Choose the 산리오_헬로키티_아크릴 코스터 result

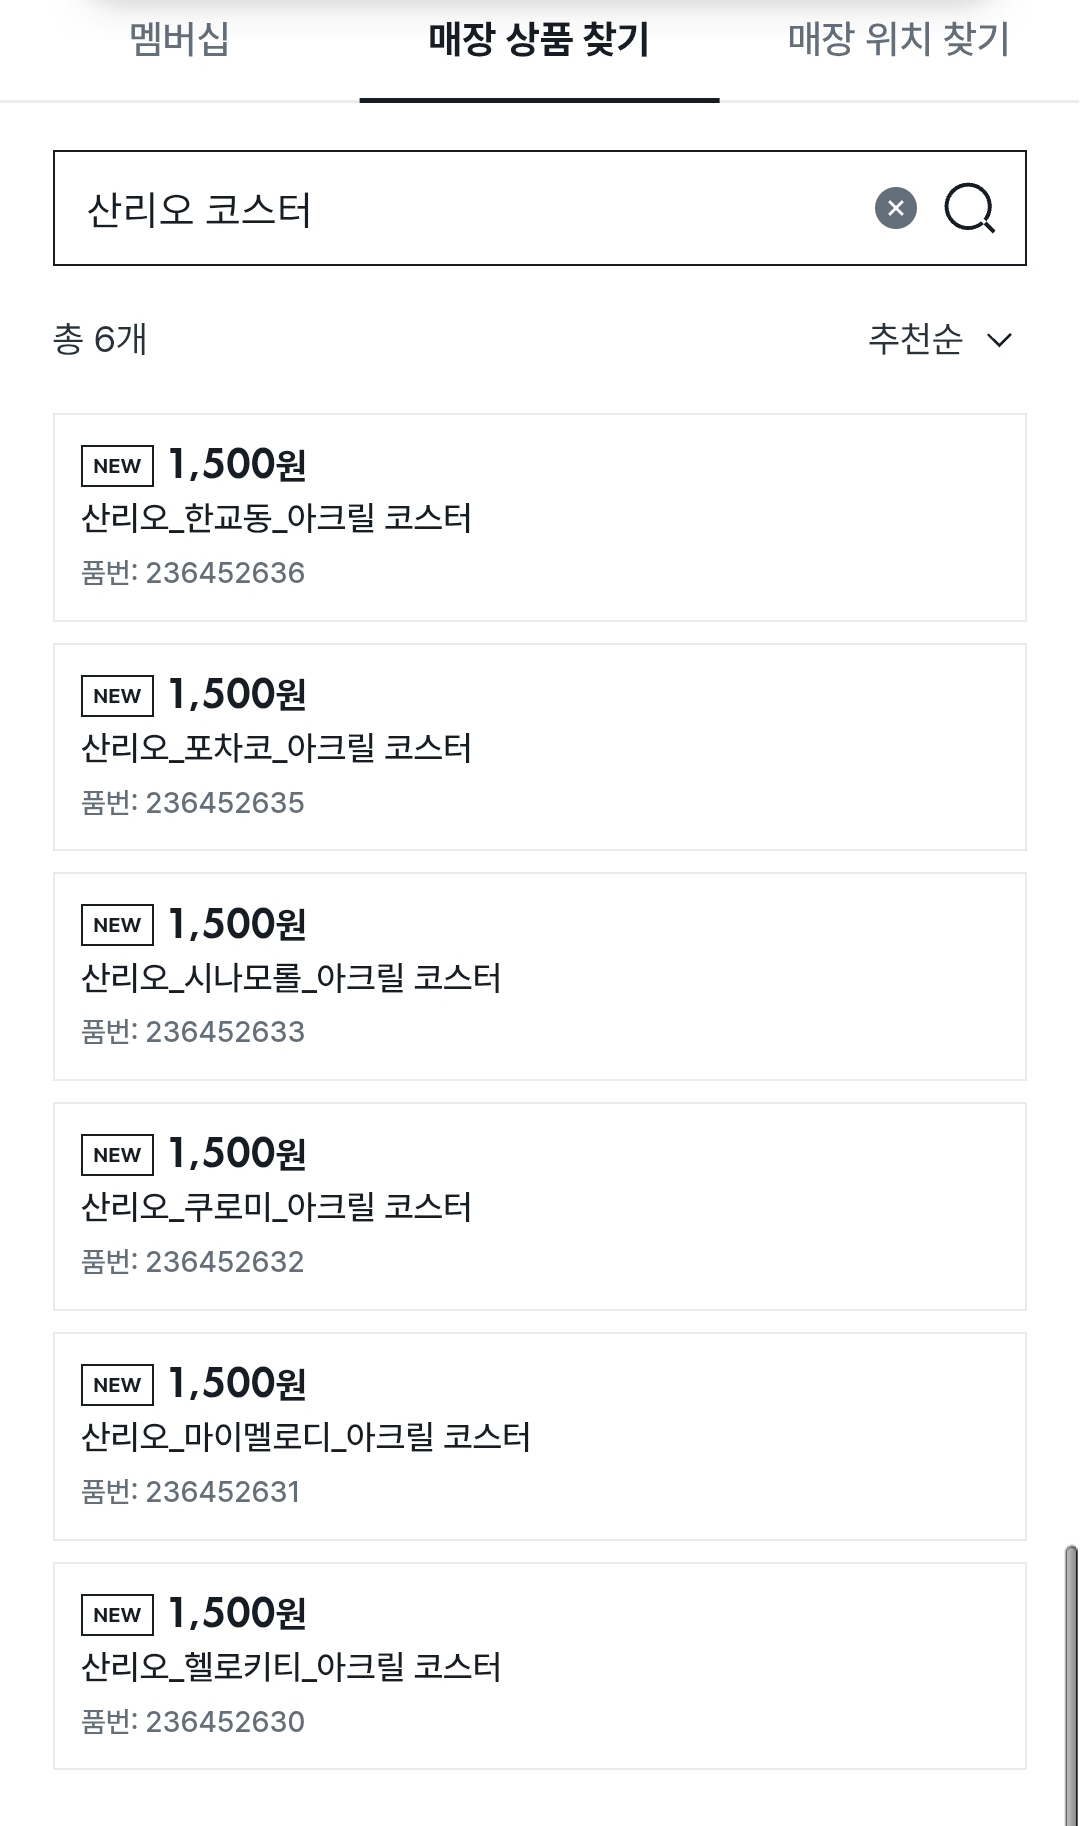point(291,1667)
